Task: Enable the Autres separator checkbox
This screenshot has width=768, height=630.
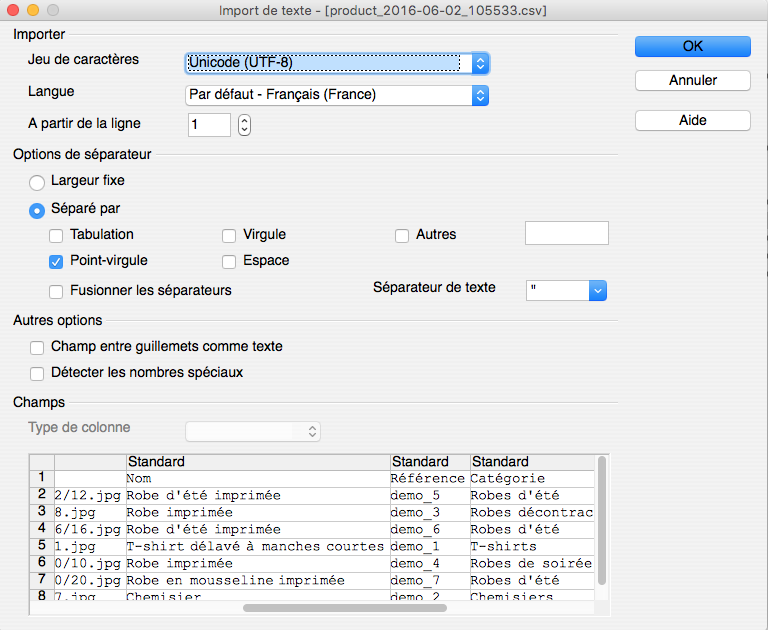Action: click(x=402, y=236)
